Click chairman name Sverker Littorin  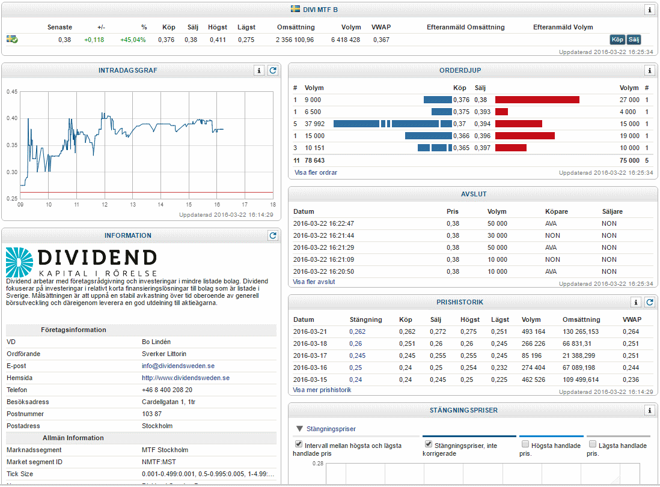coord(164,354)
